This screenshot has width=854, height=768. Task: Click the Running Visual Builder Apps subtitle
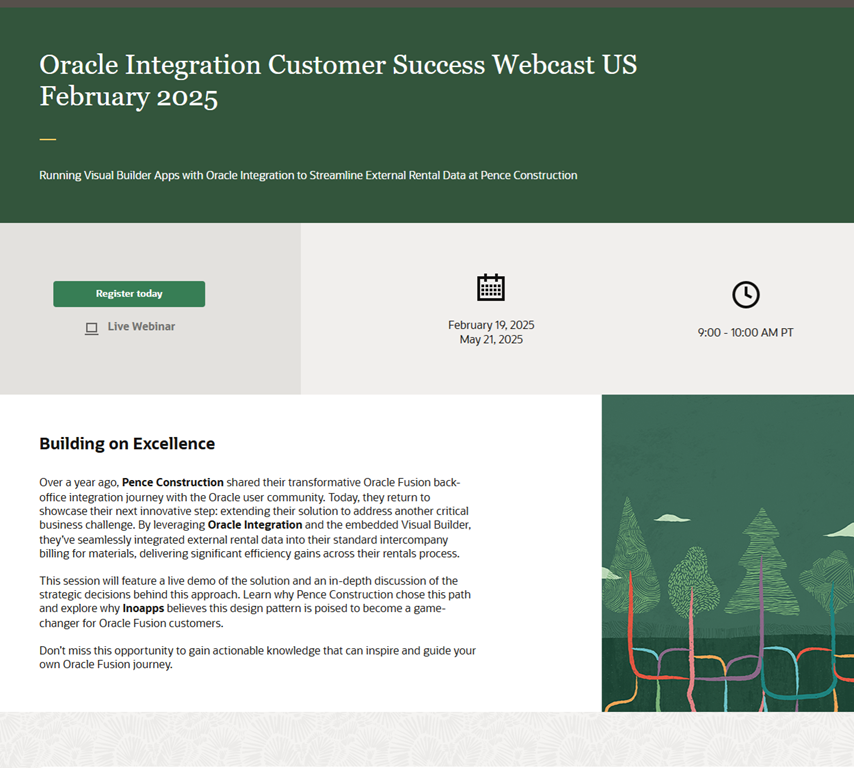point(307,175)
